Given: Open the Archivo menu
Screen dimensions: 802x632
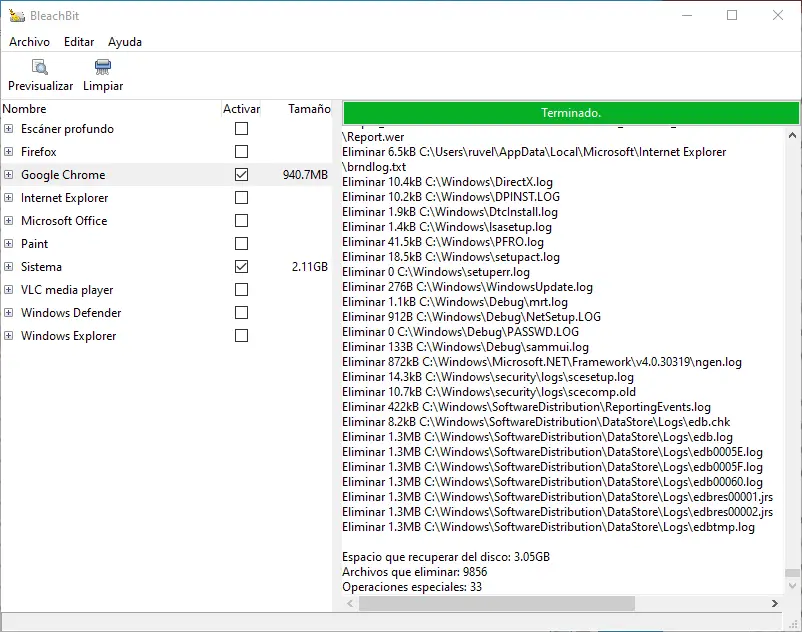Looking at the screenshot, I should click(29, 42).
